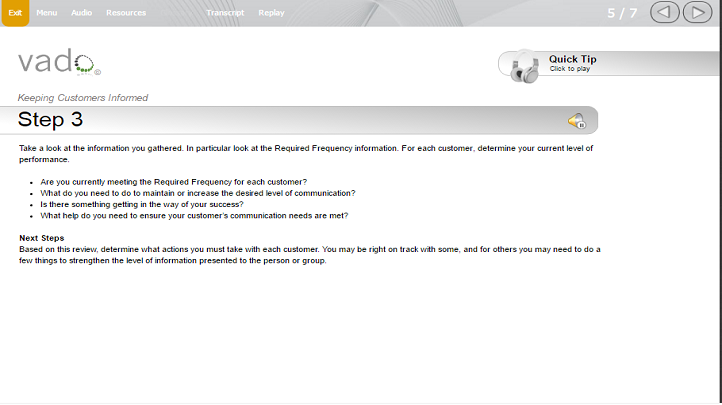Advance with the next slide arrow

click(698, 12)
